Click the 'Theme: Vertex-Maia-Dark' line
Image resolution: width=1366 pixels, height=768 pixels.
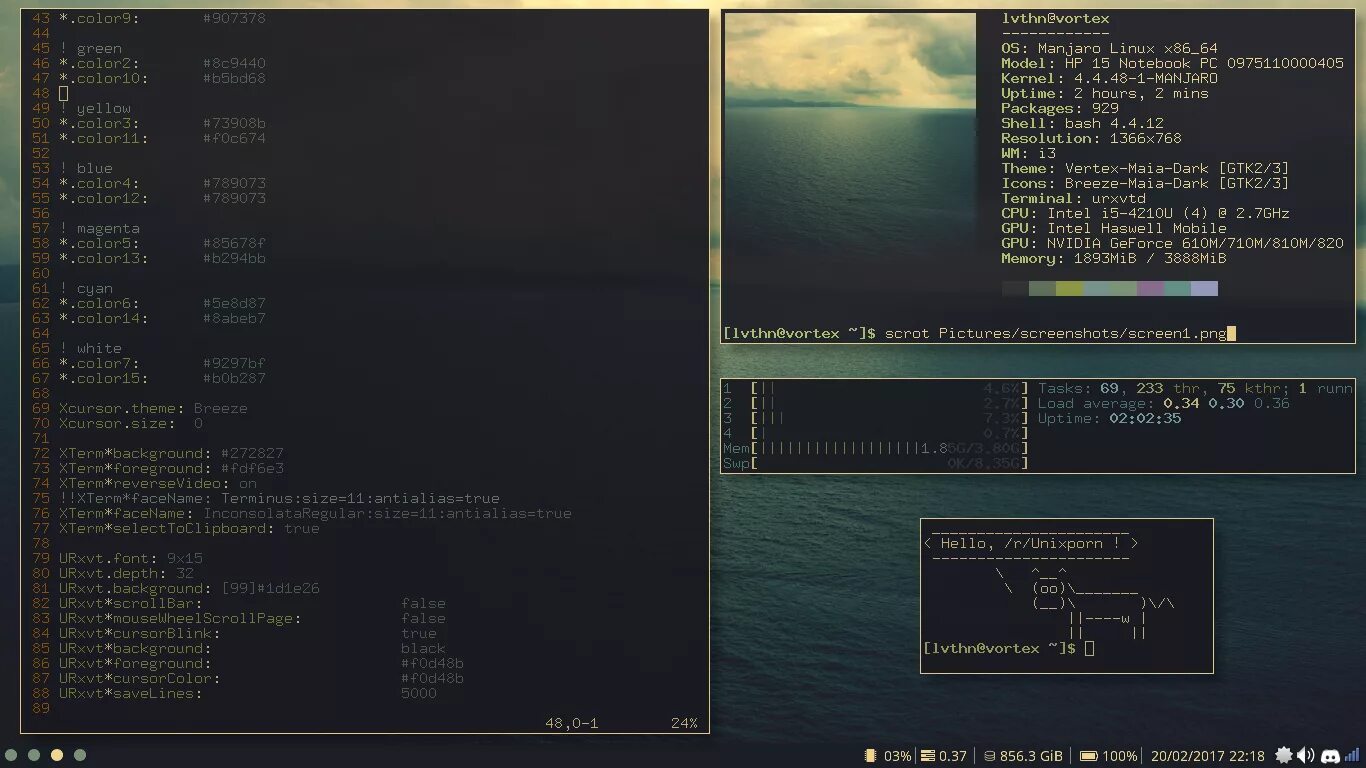(x=1145, y=168)
